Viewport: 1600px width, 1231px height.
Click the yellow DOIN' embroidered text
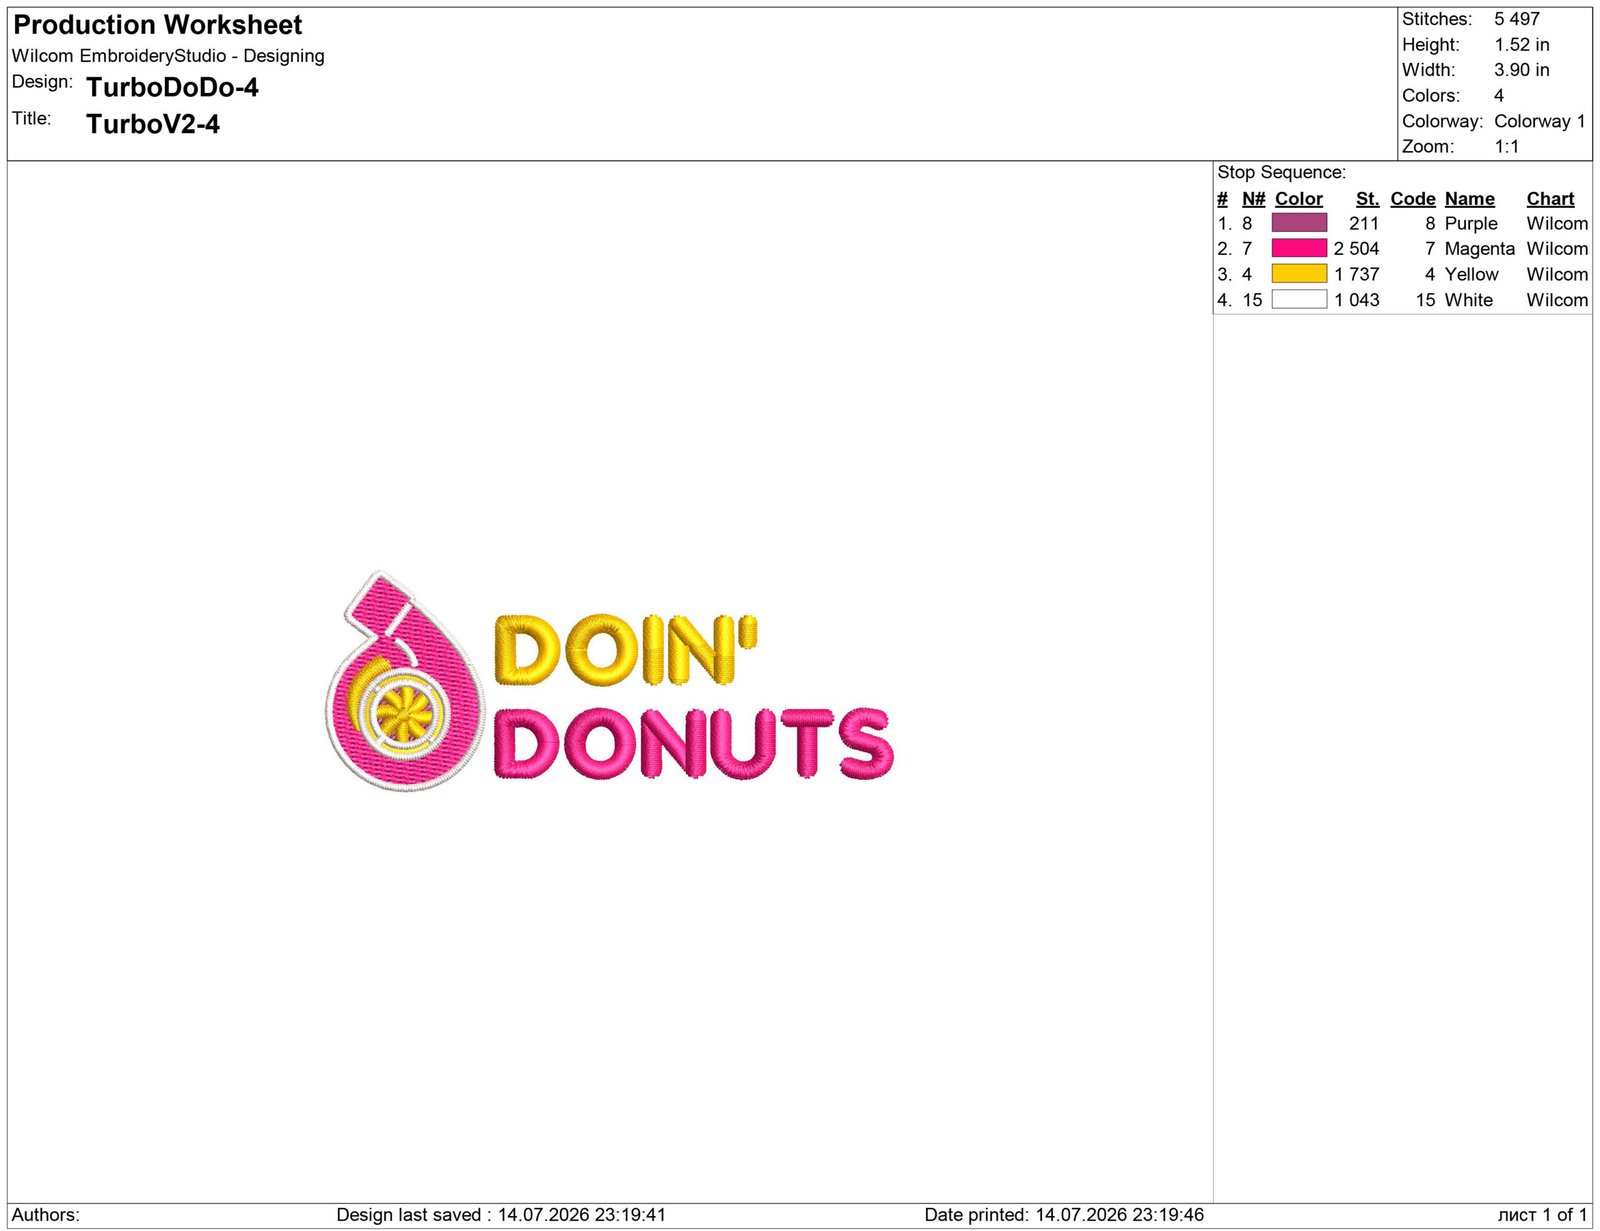(626, 650)
